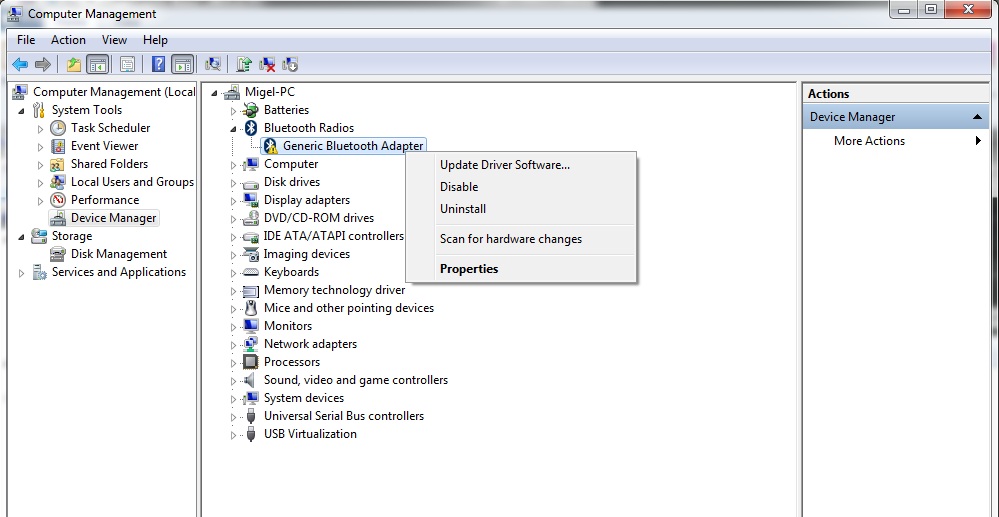Image resolution: width=999 pixels, height=517 pixels.
Task: Expand the Services and Applications node
Action: click(22, 273)
